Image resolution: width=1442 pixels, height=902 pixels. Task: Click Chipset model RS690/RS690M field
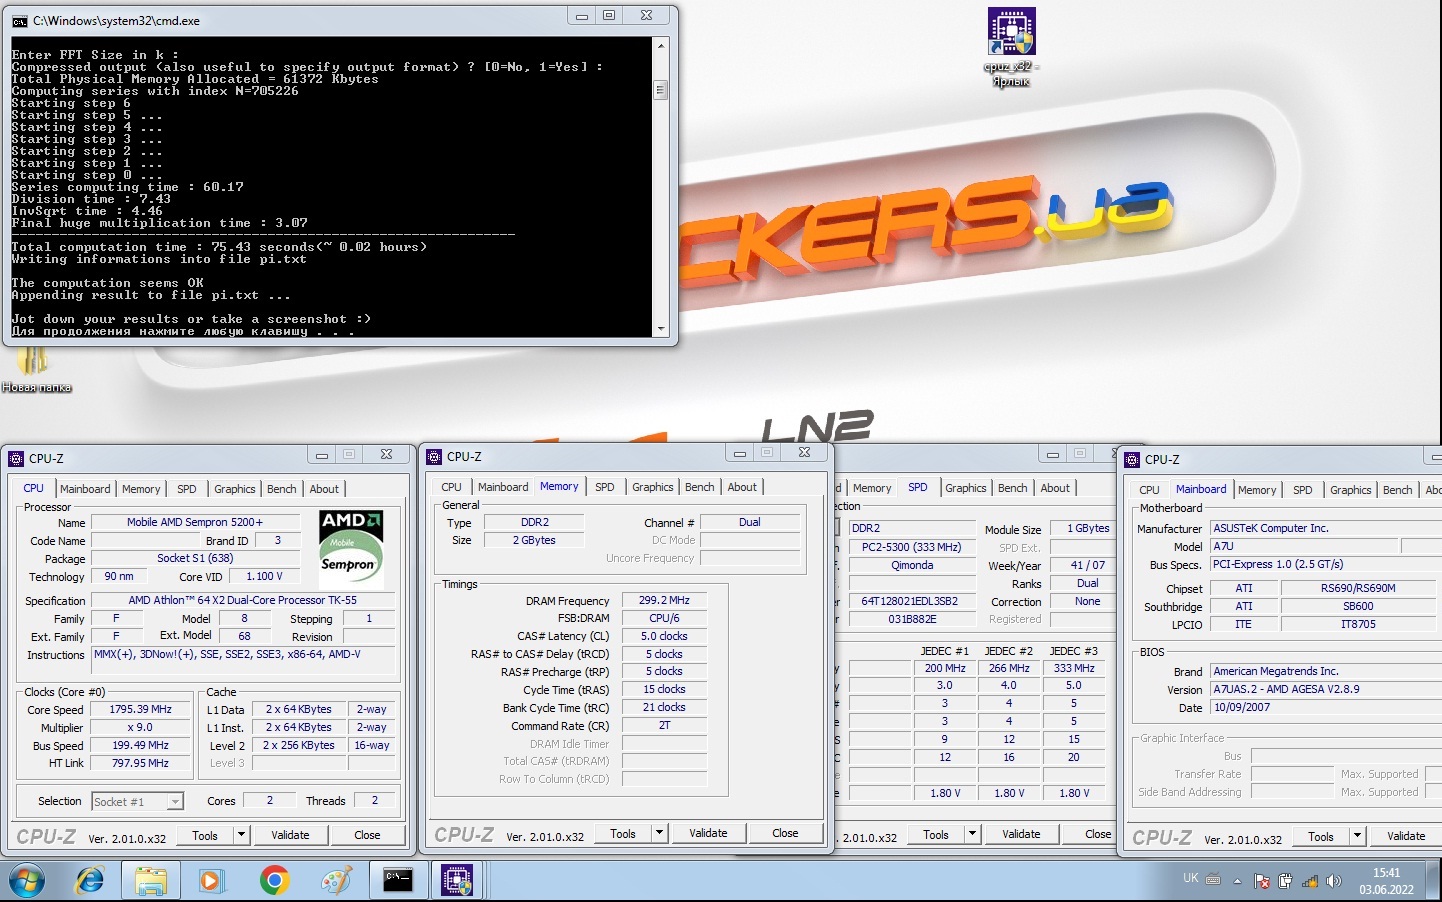[1358, 588]
